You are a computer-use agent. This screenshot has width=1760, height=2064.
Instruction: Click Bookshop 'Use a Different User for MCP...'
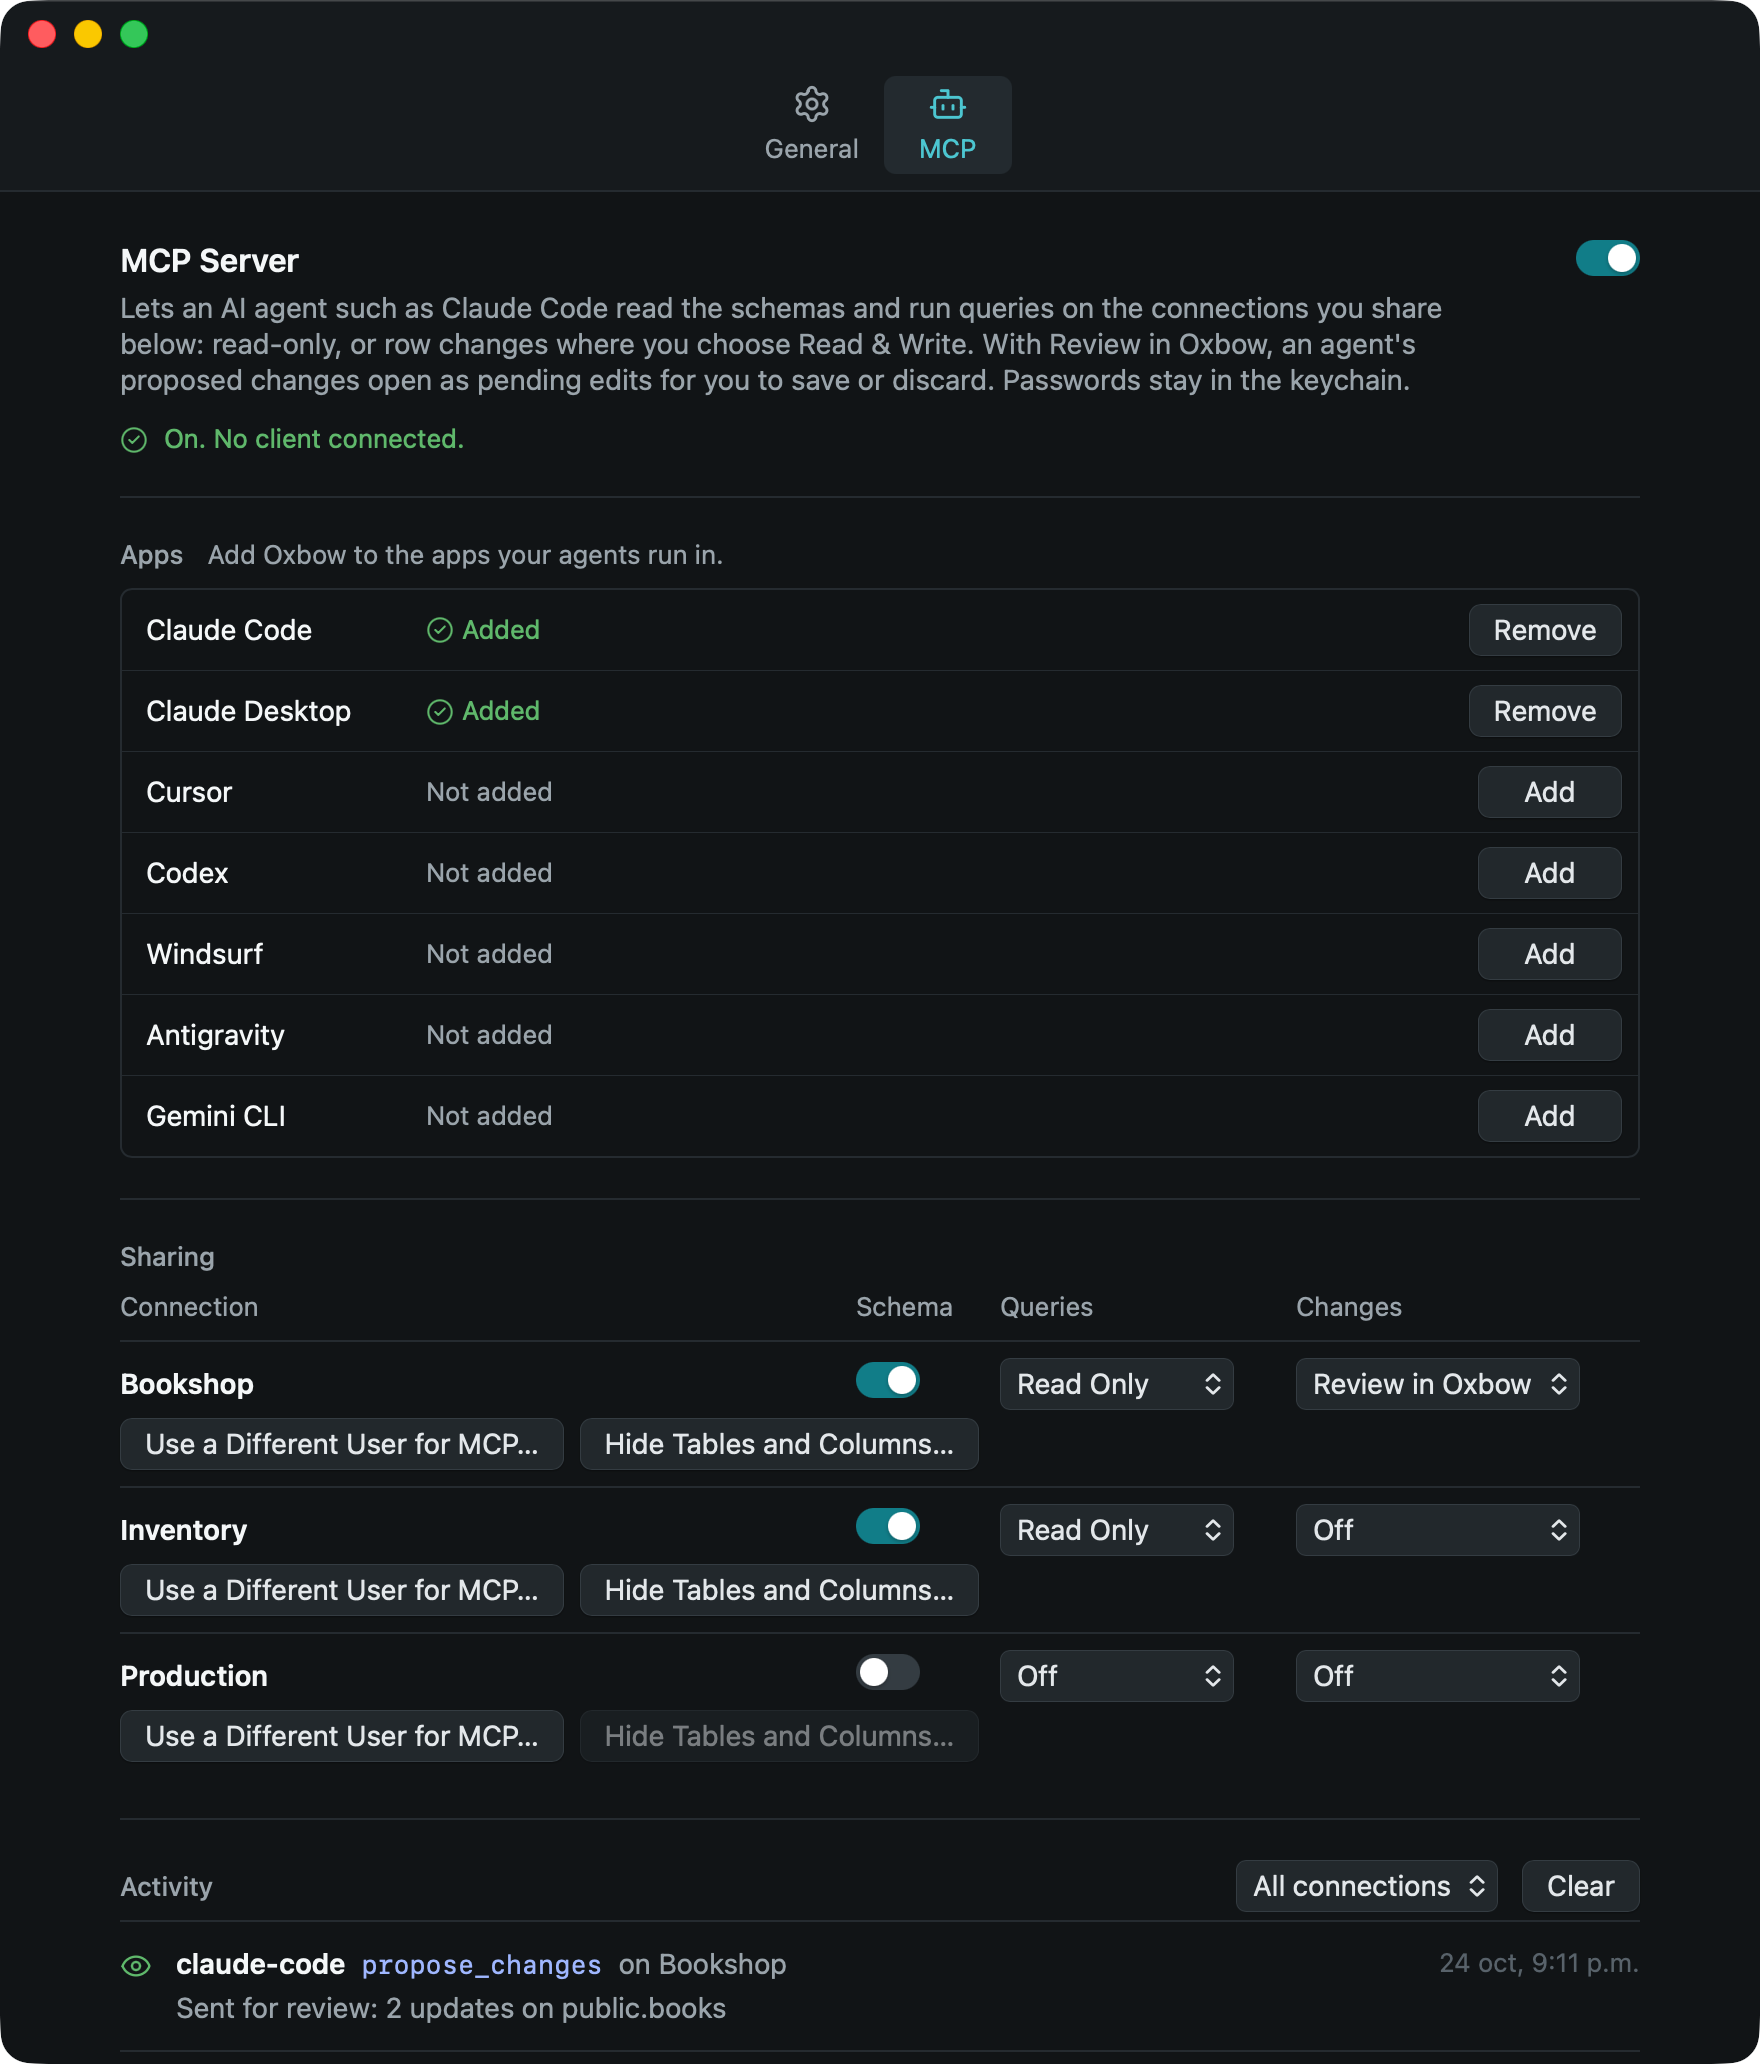pos(342,1444)
